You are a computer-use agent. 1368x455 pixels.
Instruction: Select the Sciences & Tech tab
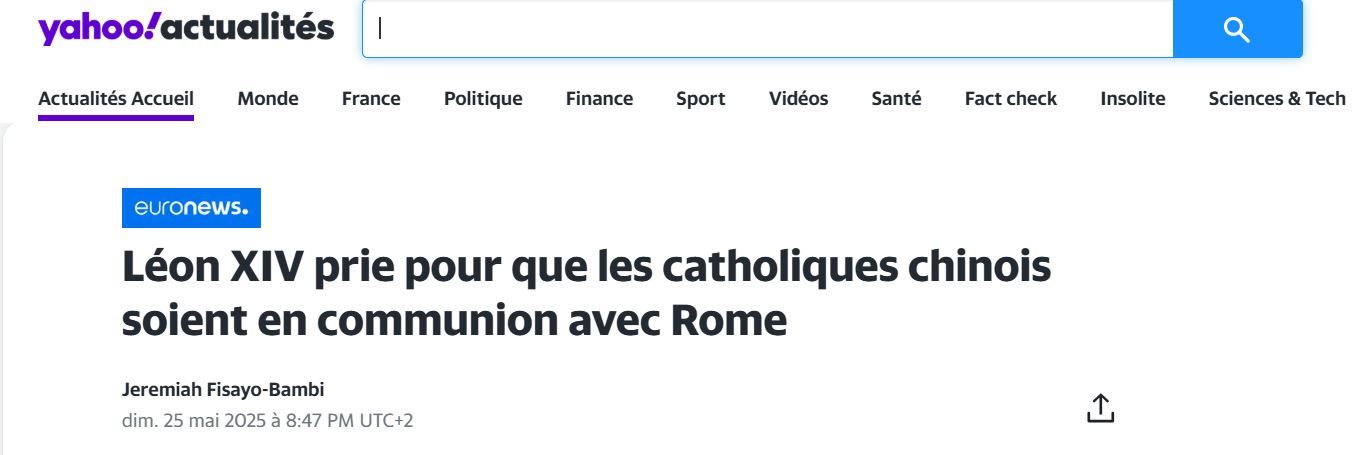tap(1277, 98)
